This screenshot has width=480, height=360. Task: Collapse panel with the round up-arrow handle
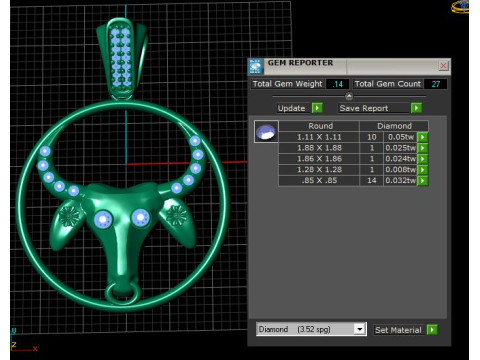349,96
